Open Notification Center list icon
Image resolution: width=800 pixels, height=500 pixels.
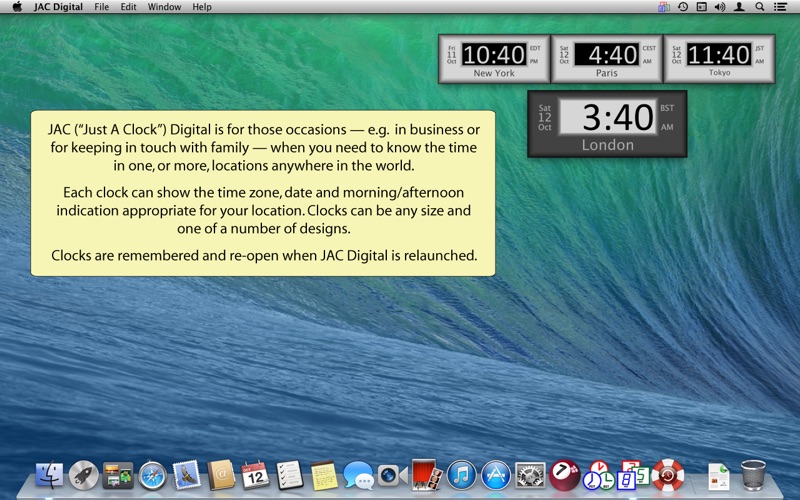(780, 7)
